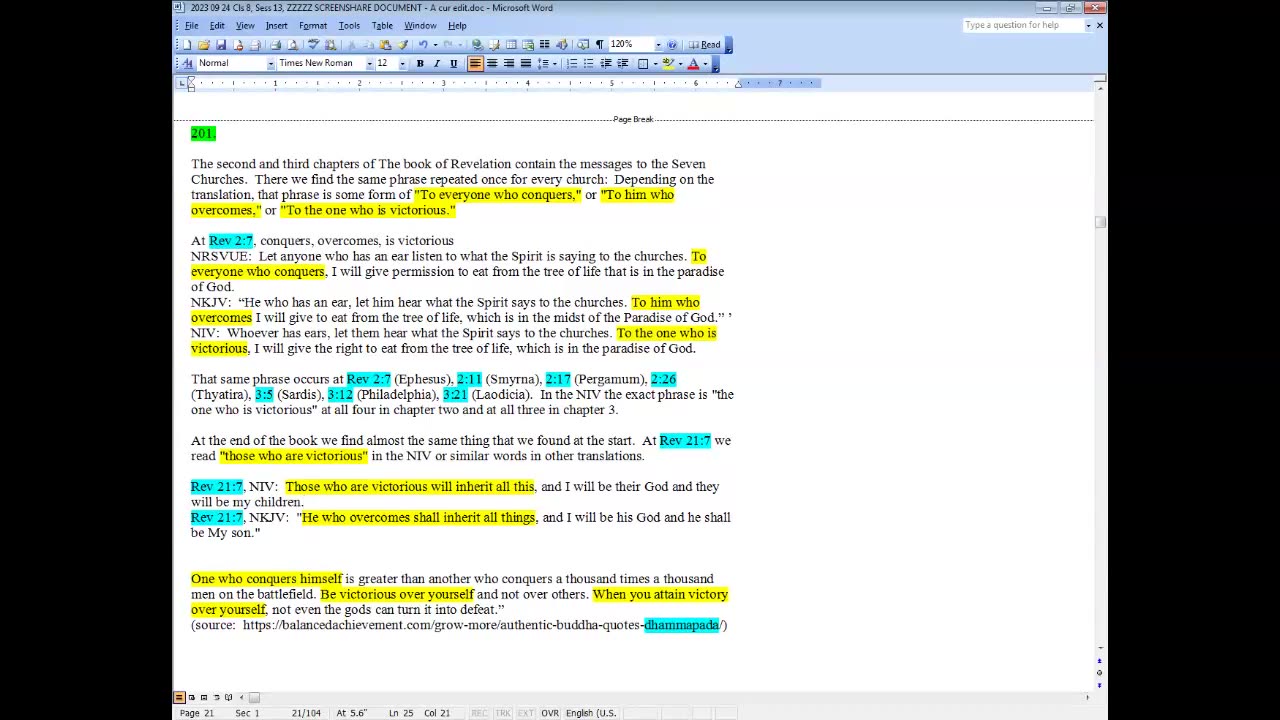Toggle the Document Map pane
Image resolution: width=1280 pixels, height=720 pixels.
[x=583, y=44]
